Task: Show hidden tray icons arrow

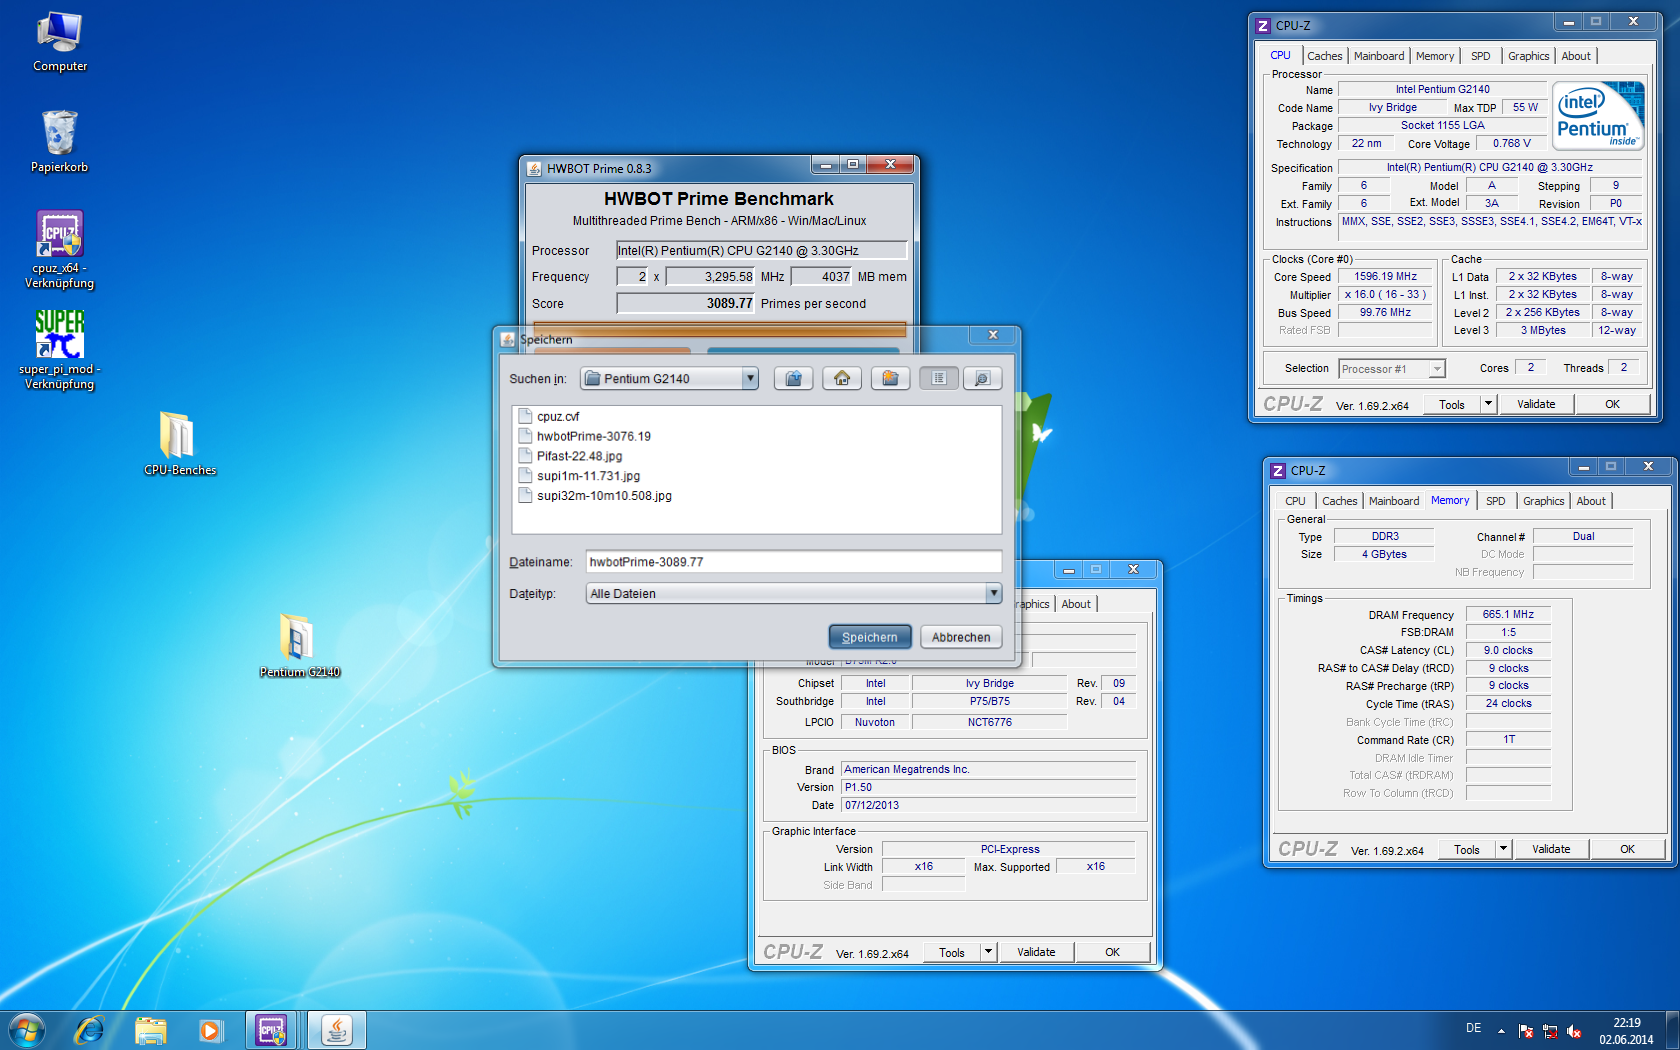Action: pyautogui.click(x=1501, y=1031)
